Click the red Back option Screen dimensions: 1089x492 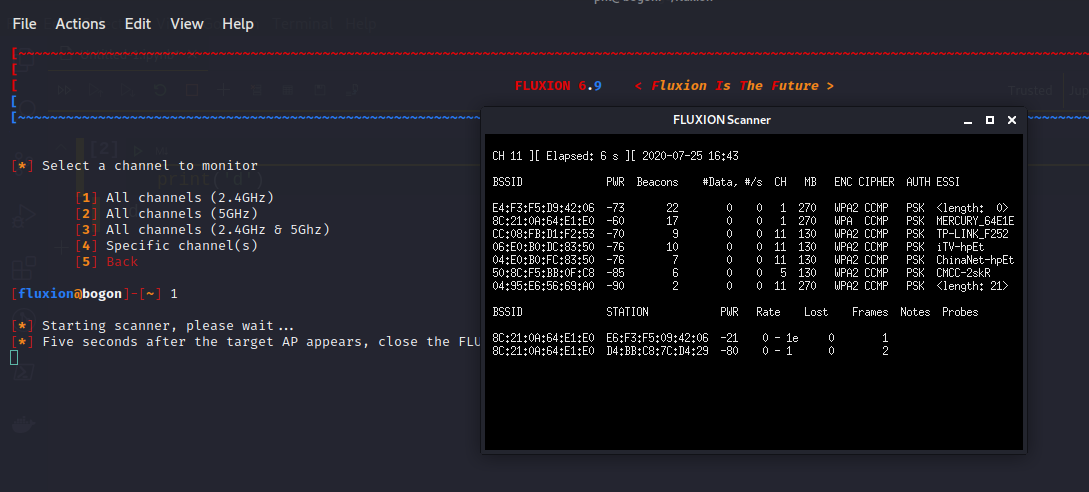click(x=122, y=261)
